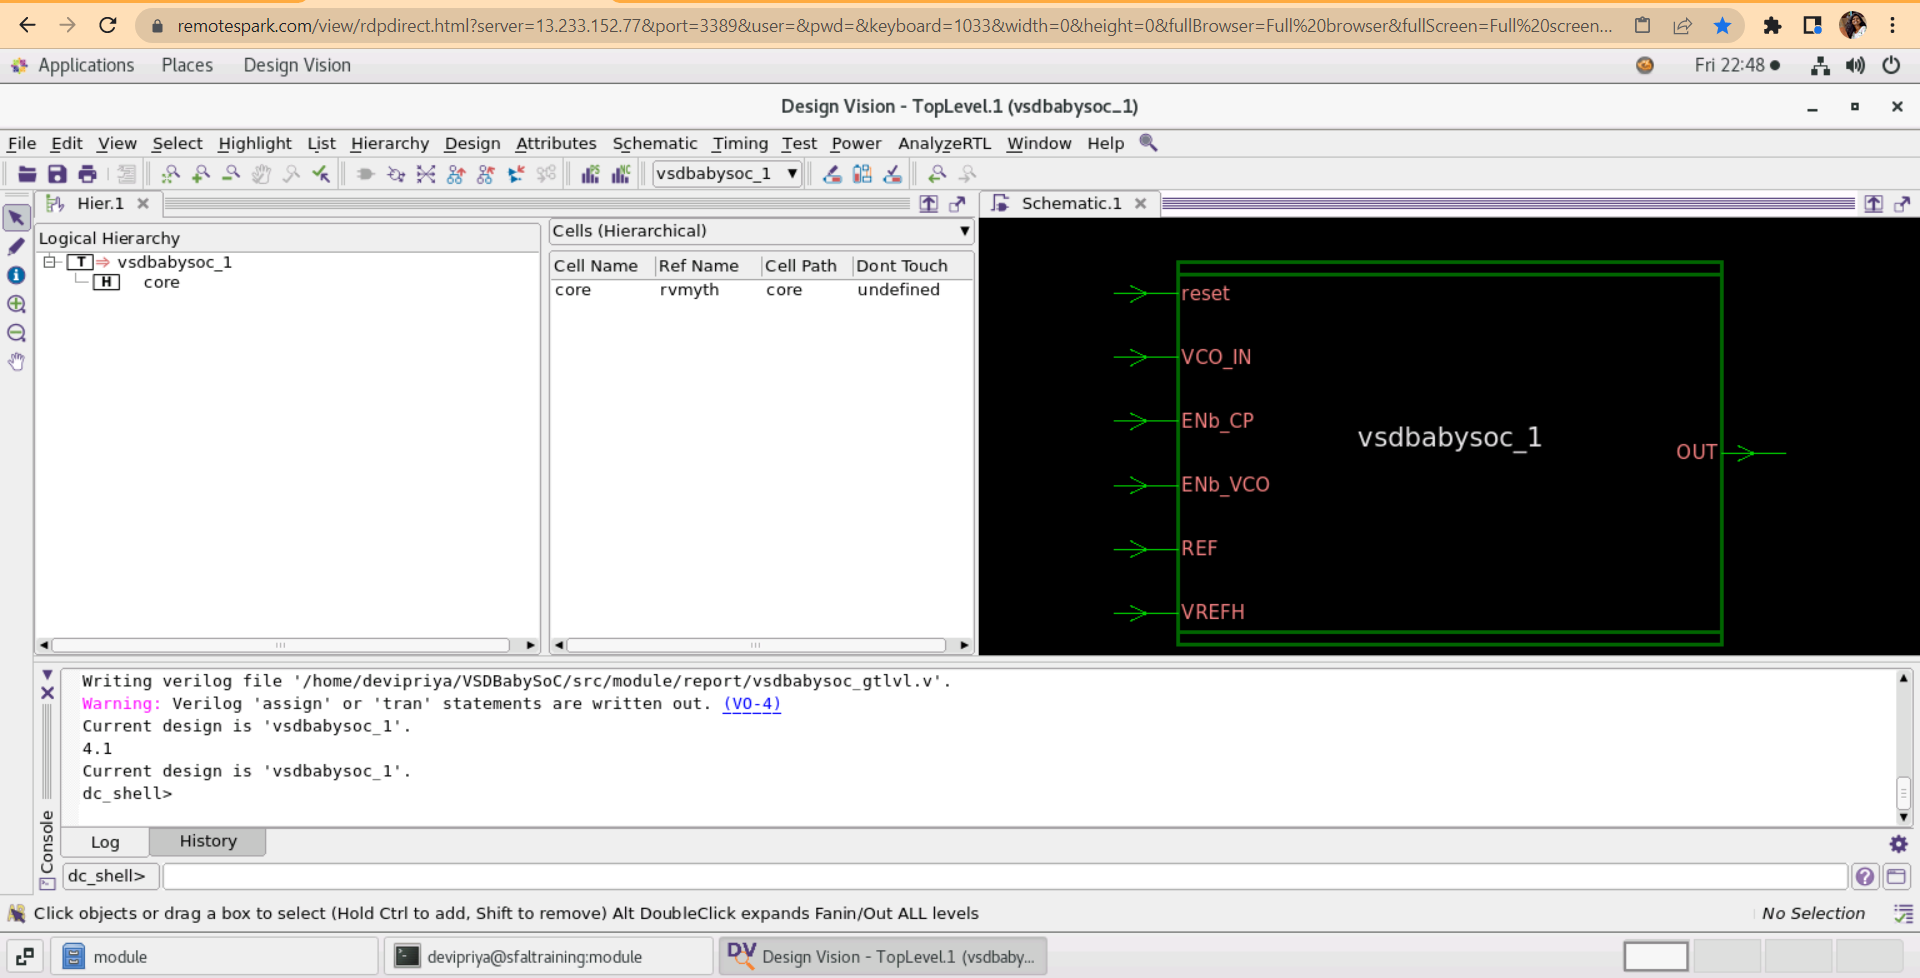Follow the (VO-4) warning link in the log

tap(751, 703)
